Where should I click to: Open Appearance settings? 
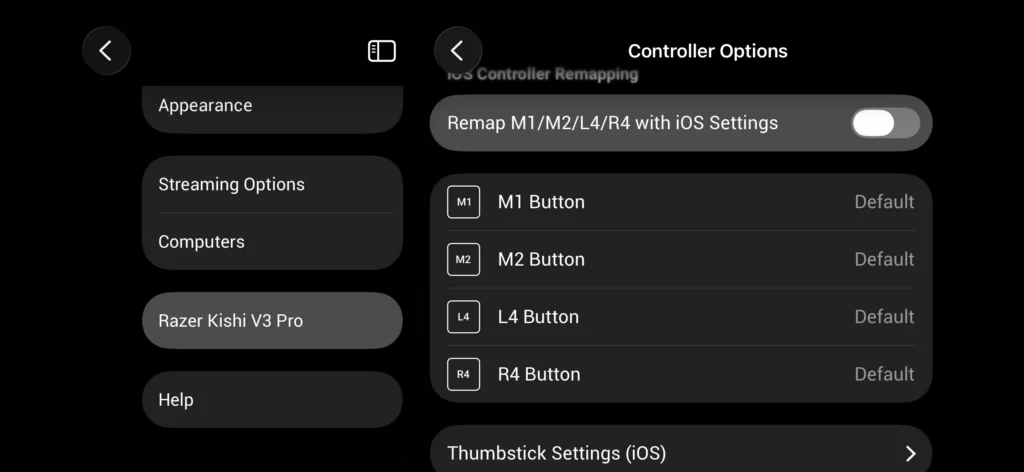(x=272, y=107)
